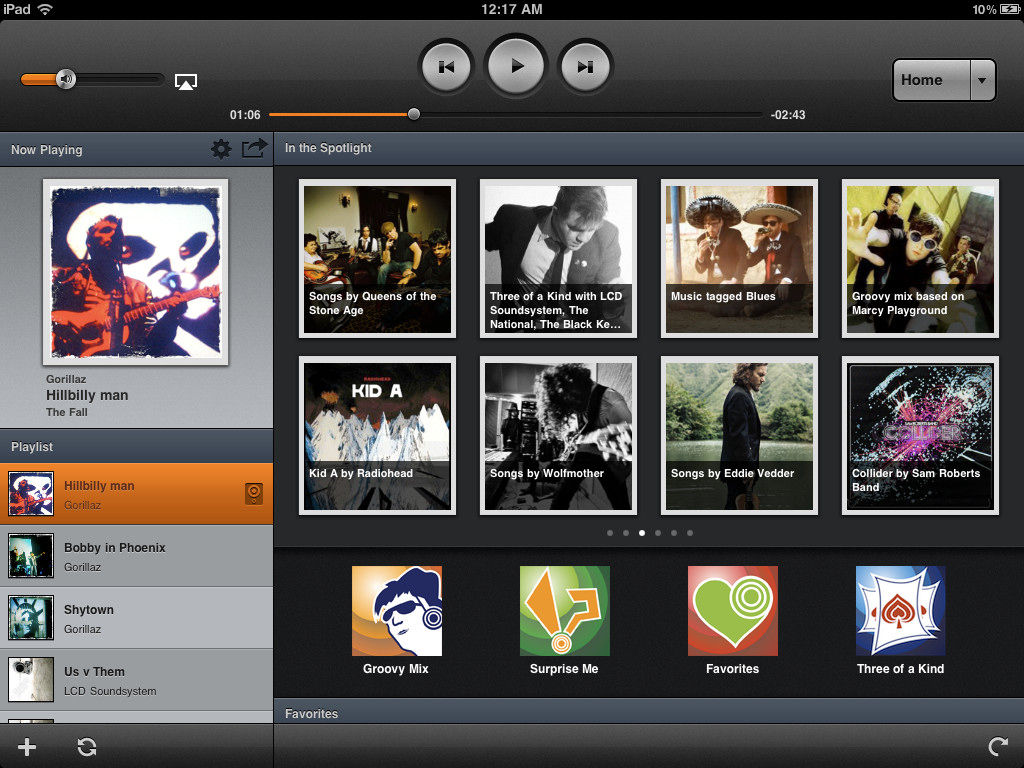The width and height of the screenshot is (1024, 768).
Task: Skip to the previous track
Action: pos(447,67)
